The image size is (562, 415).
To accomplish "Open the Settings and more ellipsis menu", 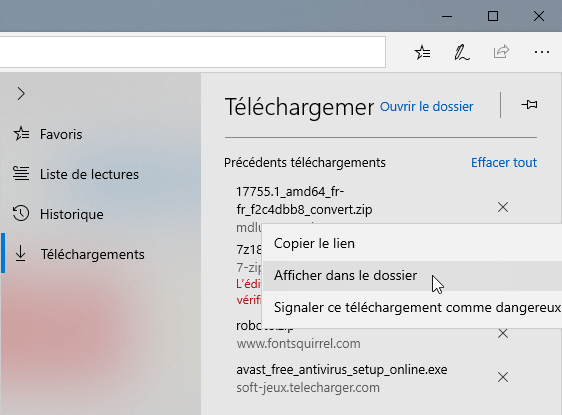I will point(541,52).
